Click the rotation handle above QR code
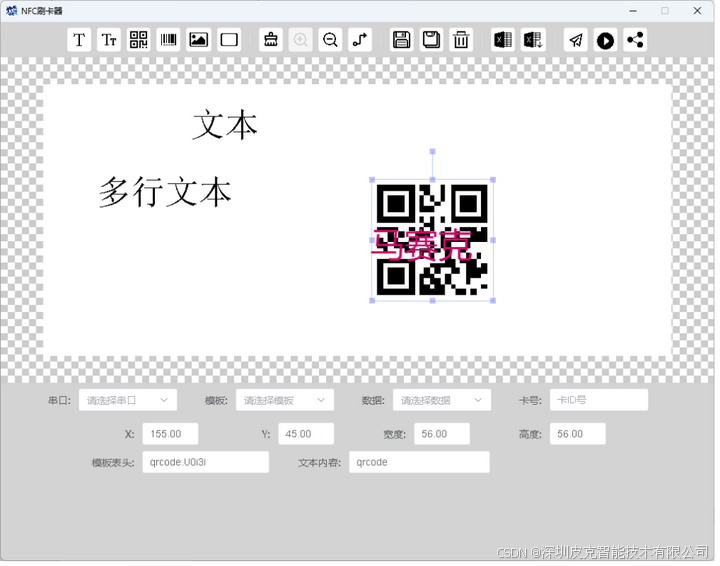 point(432,151)
